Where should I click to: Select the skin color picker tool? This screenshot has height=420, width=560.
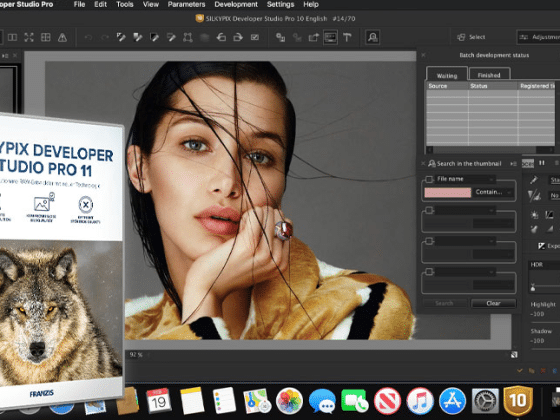coord(171,37)
